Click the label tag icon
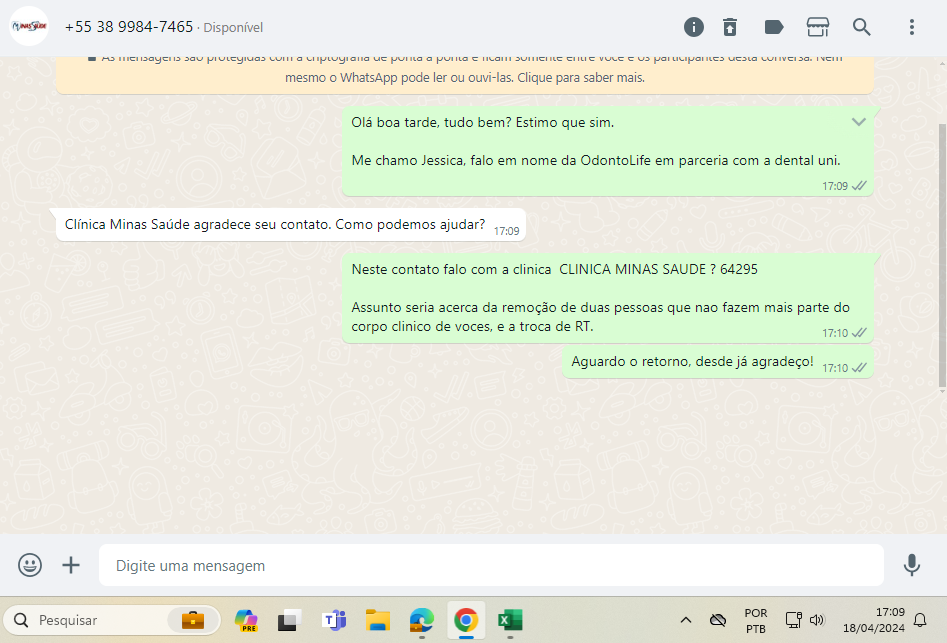 click(x=774, y=27)
